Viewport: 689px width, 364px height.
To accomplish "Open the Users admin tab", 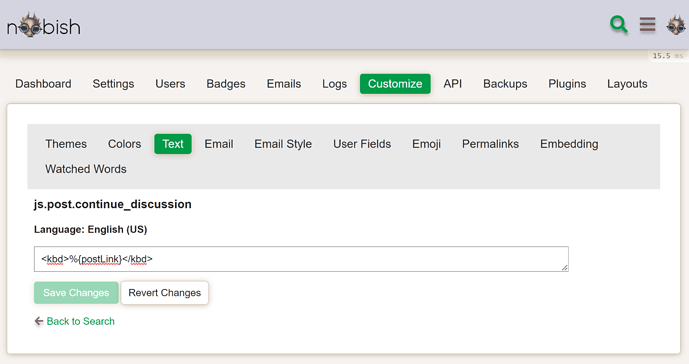I will click(x=170, y=84).
